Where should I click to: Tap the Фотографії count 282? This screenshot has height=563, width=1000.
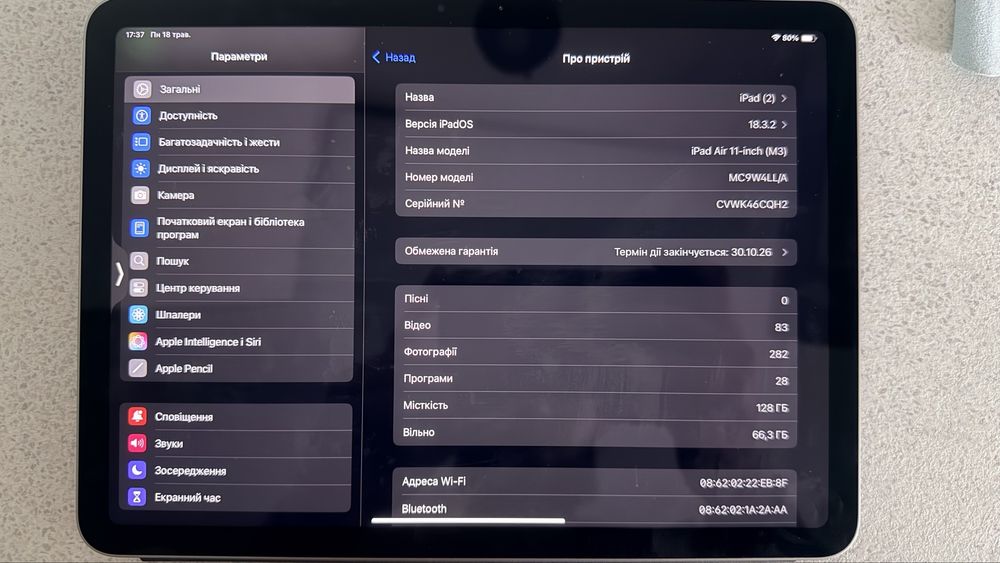click(779, 354)
